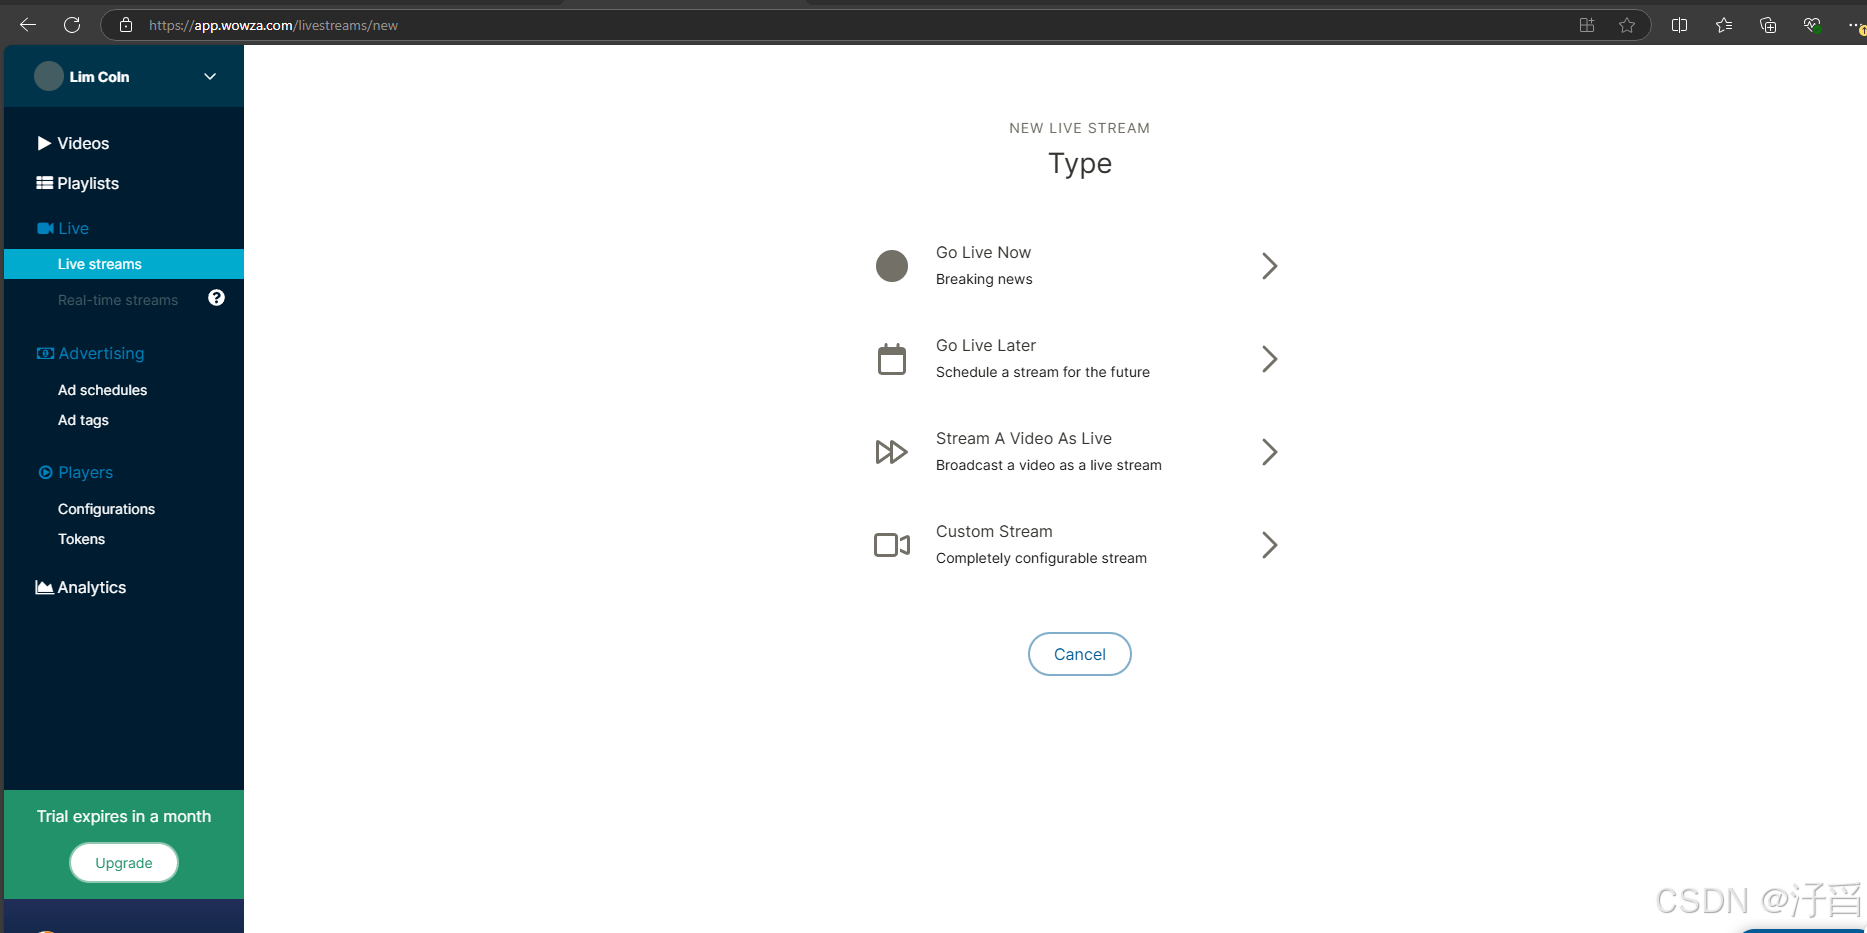Click the Go Live Now chevron arrow
This screenshot has width=1867, height=933.
click(1269, 266)
